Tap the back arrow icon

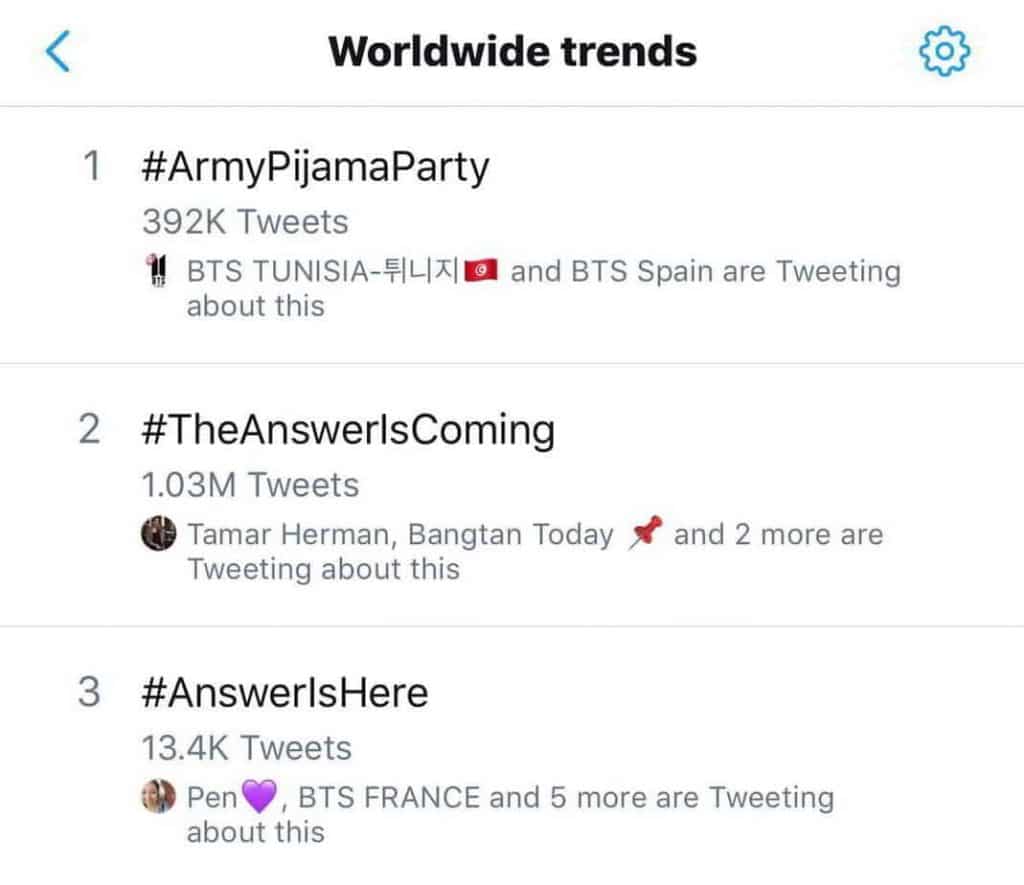click(x=59, y=51)
